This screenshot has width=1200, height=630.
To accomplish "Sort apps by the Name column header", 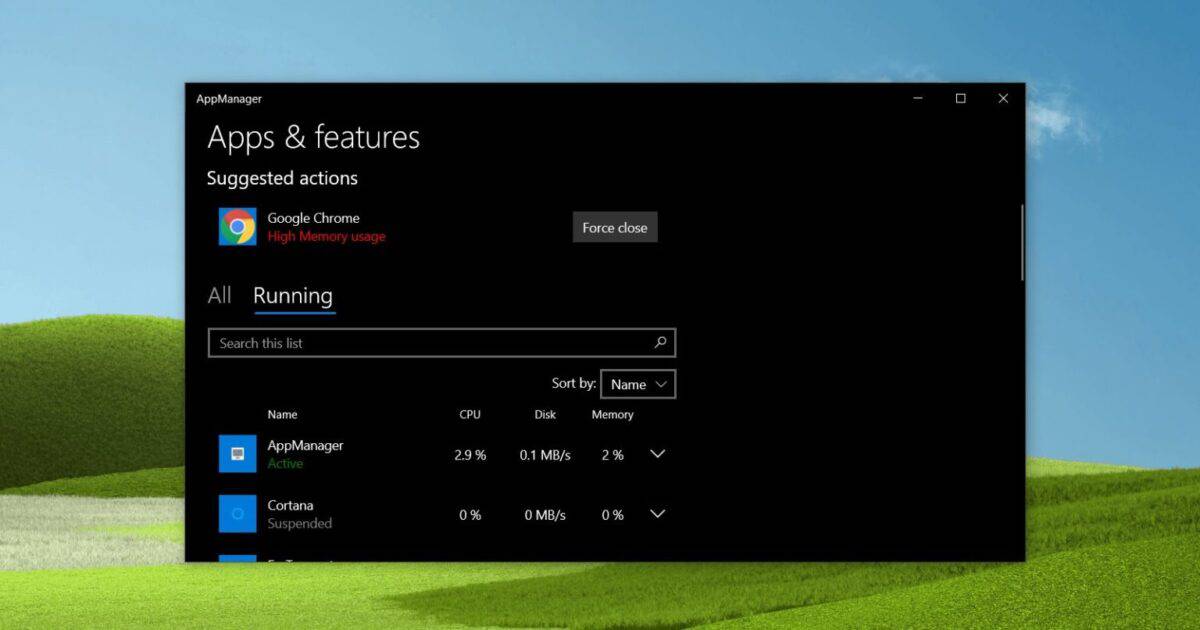I will pos(282,414).
